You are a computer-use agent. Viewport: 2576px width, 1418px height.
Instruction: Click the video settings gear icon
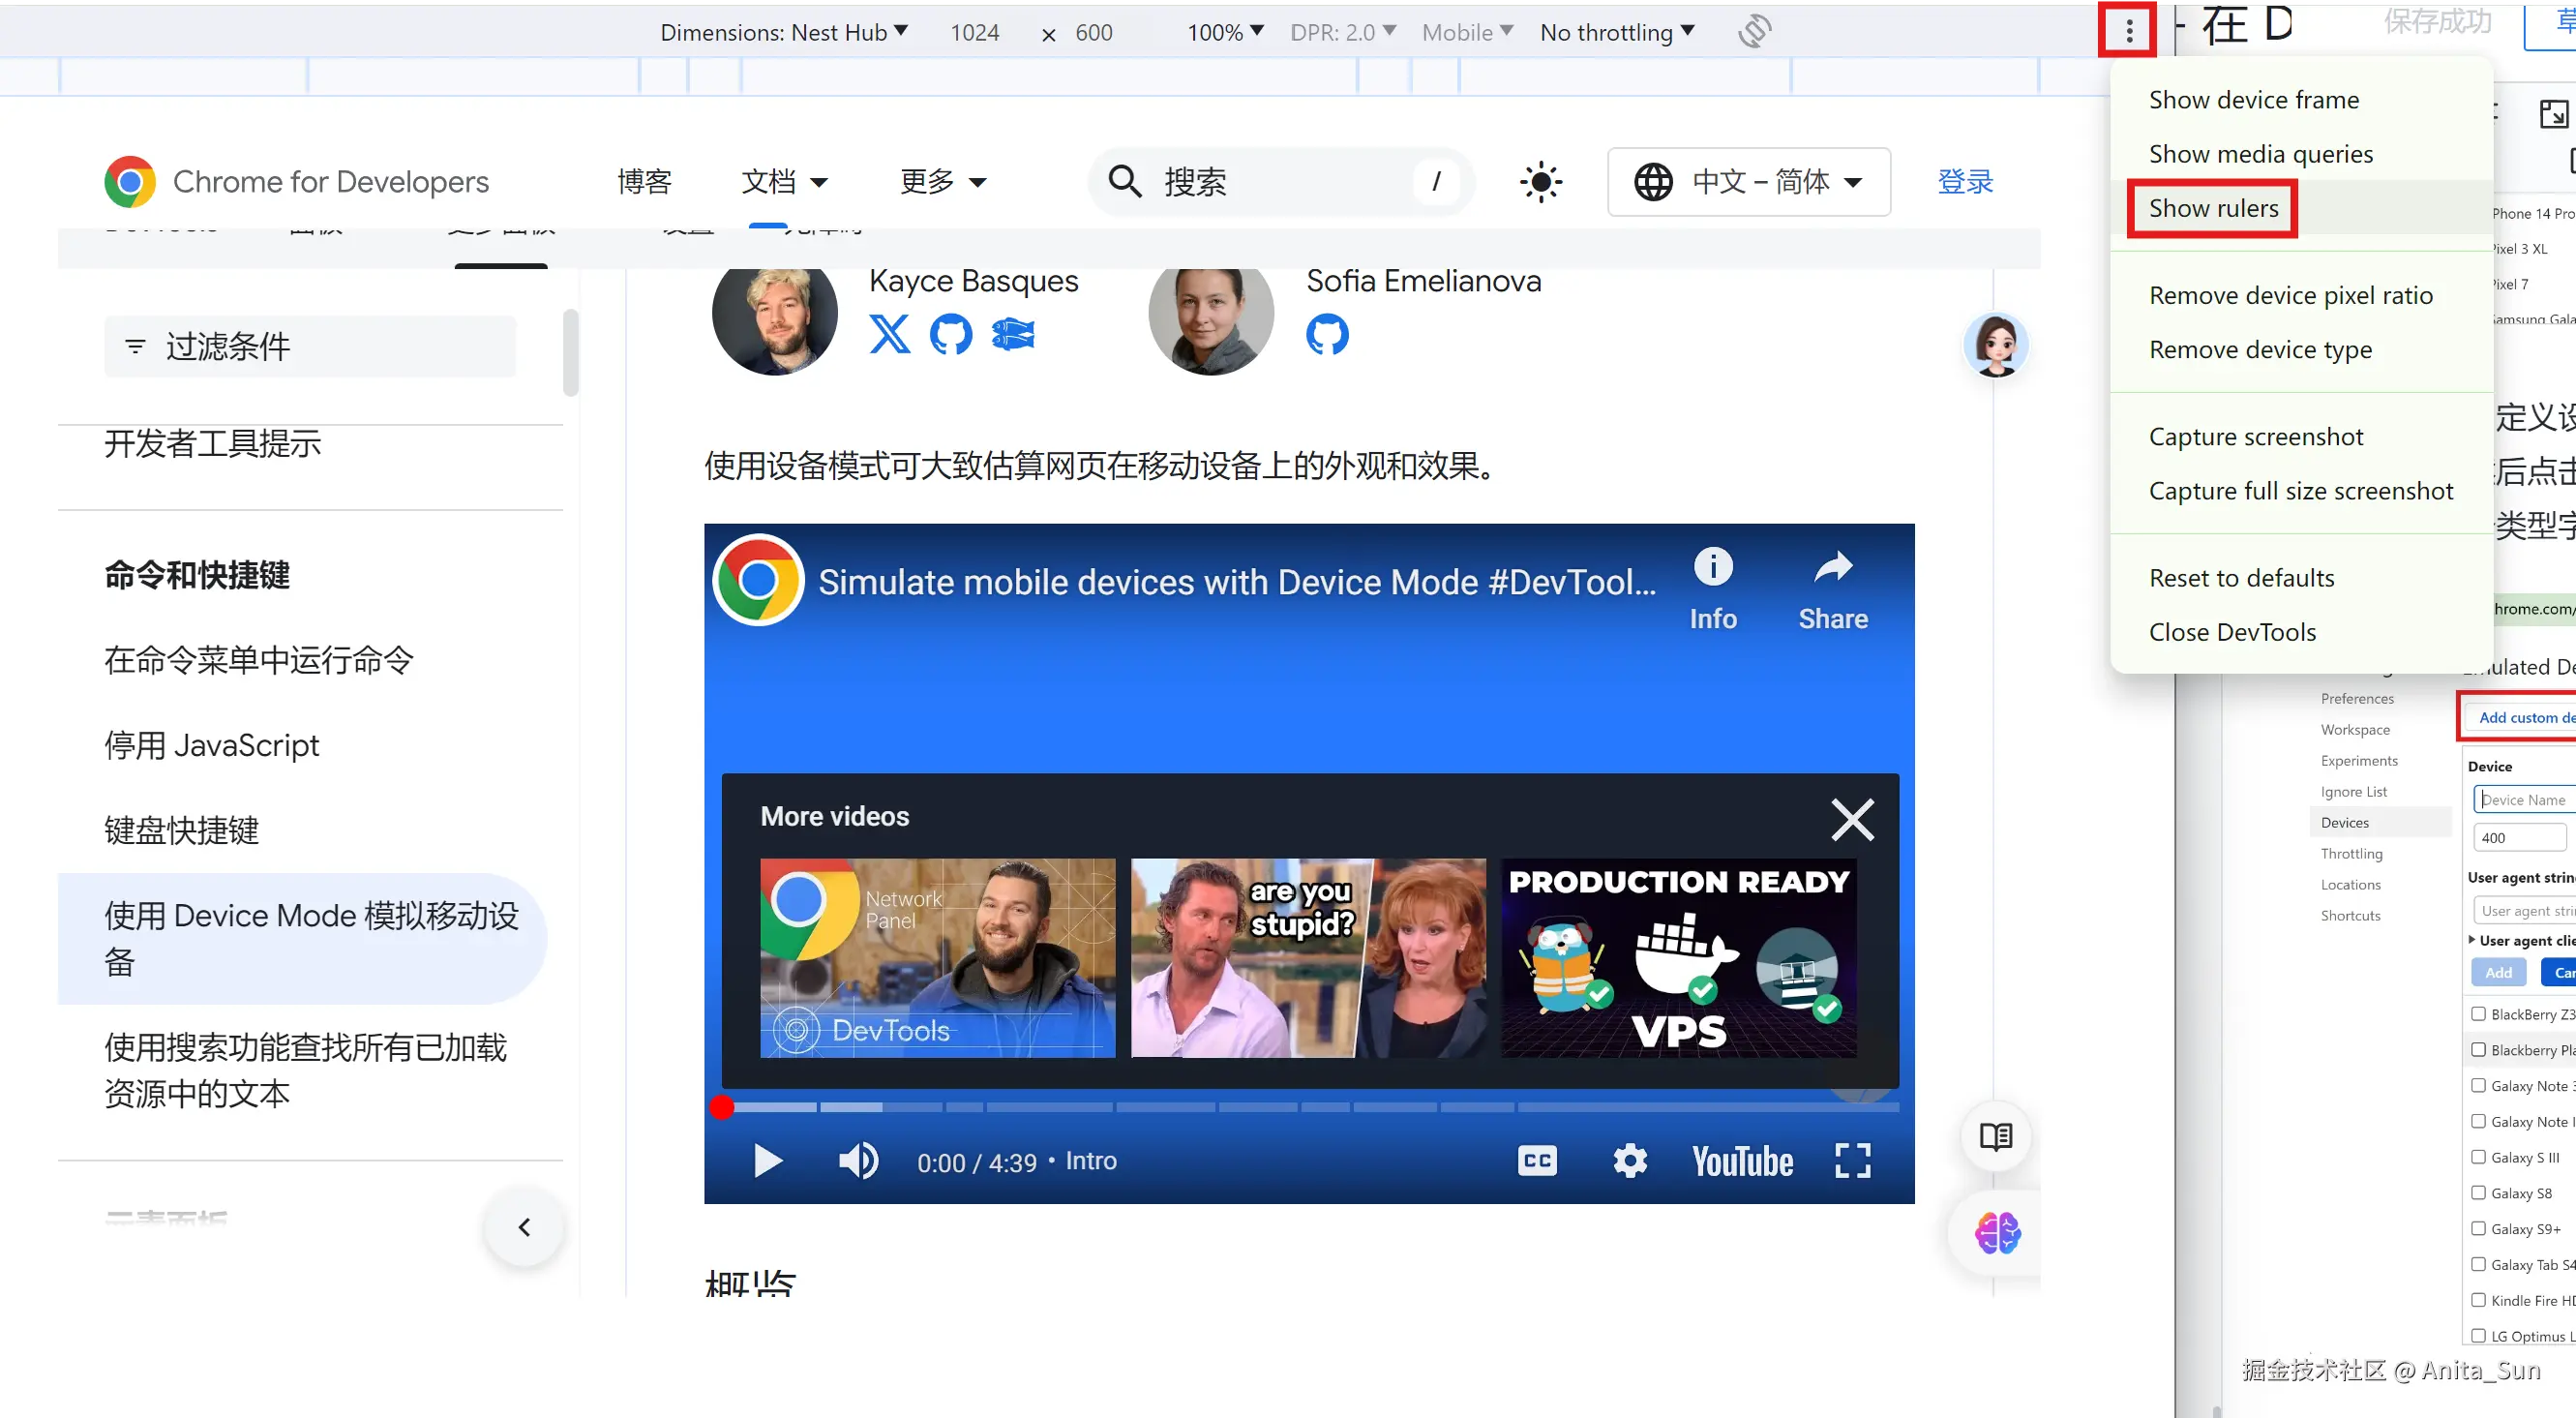point(1629,1161)
